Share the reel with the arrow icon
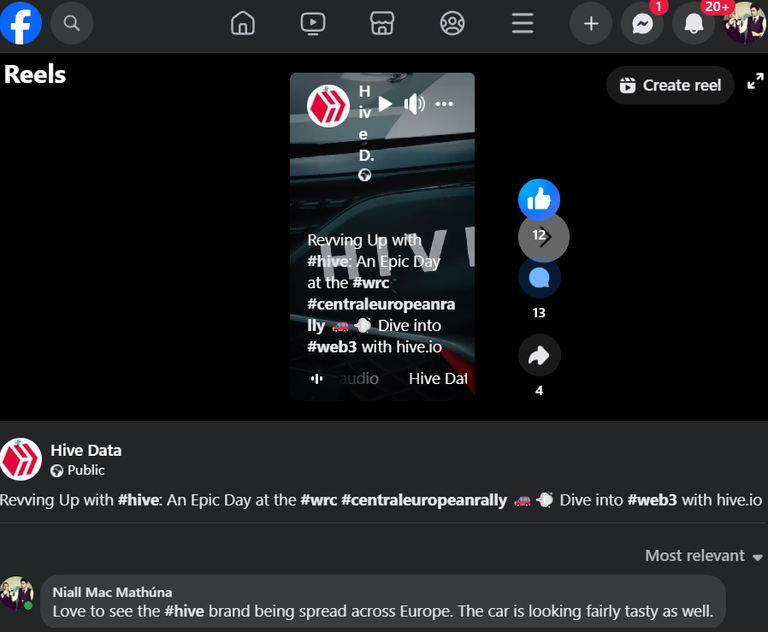 coord(539,355)
